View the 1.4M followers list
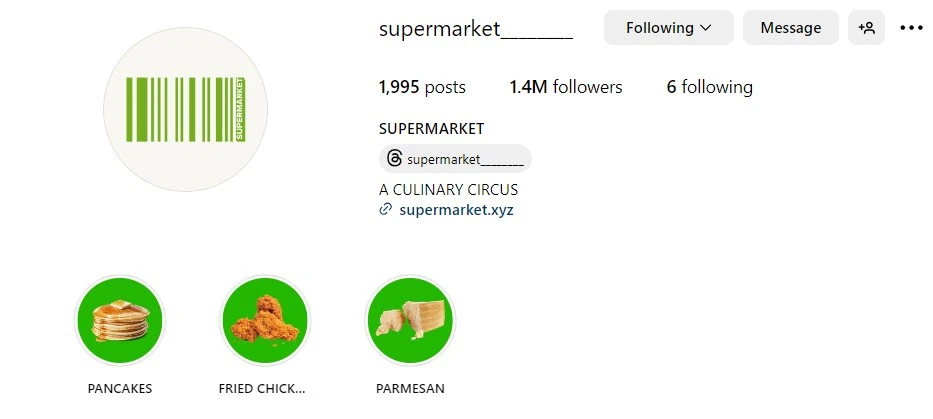The width and height of the screenshot is (933, 419). tap(565, 87)
